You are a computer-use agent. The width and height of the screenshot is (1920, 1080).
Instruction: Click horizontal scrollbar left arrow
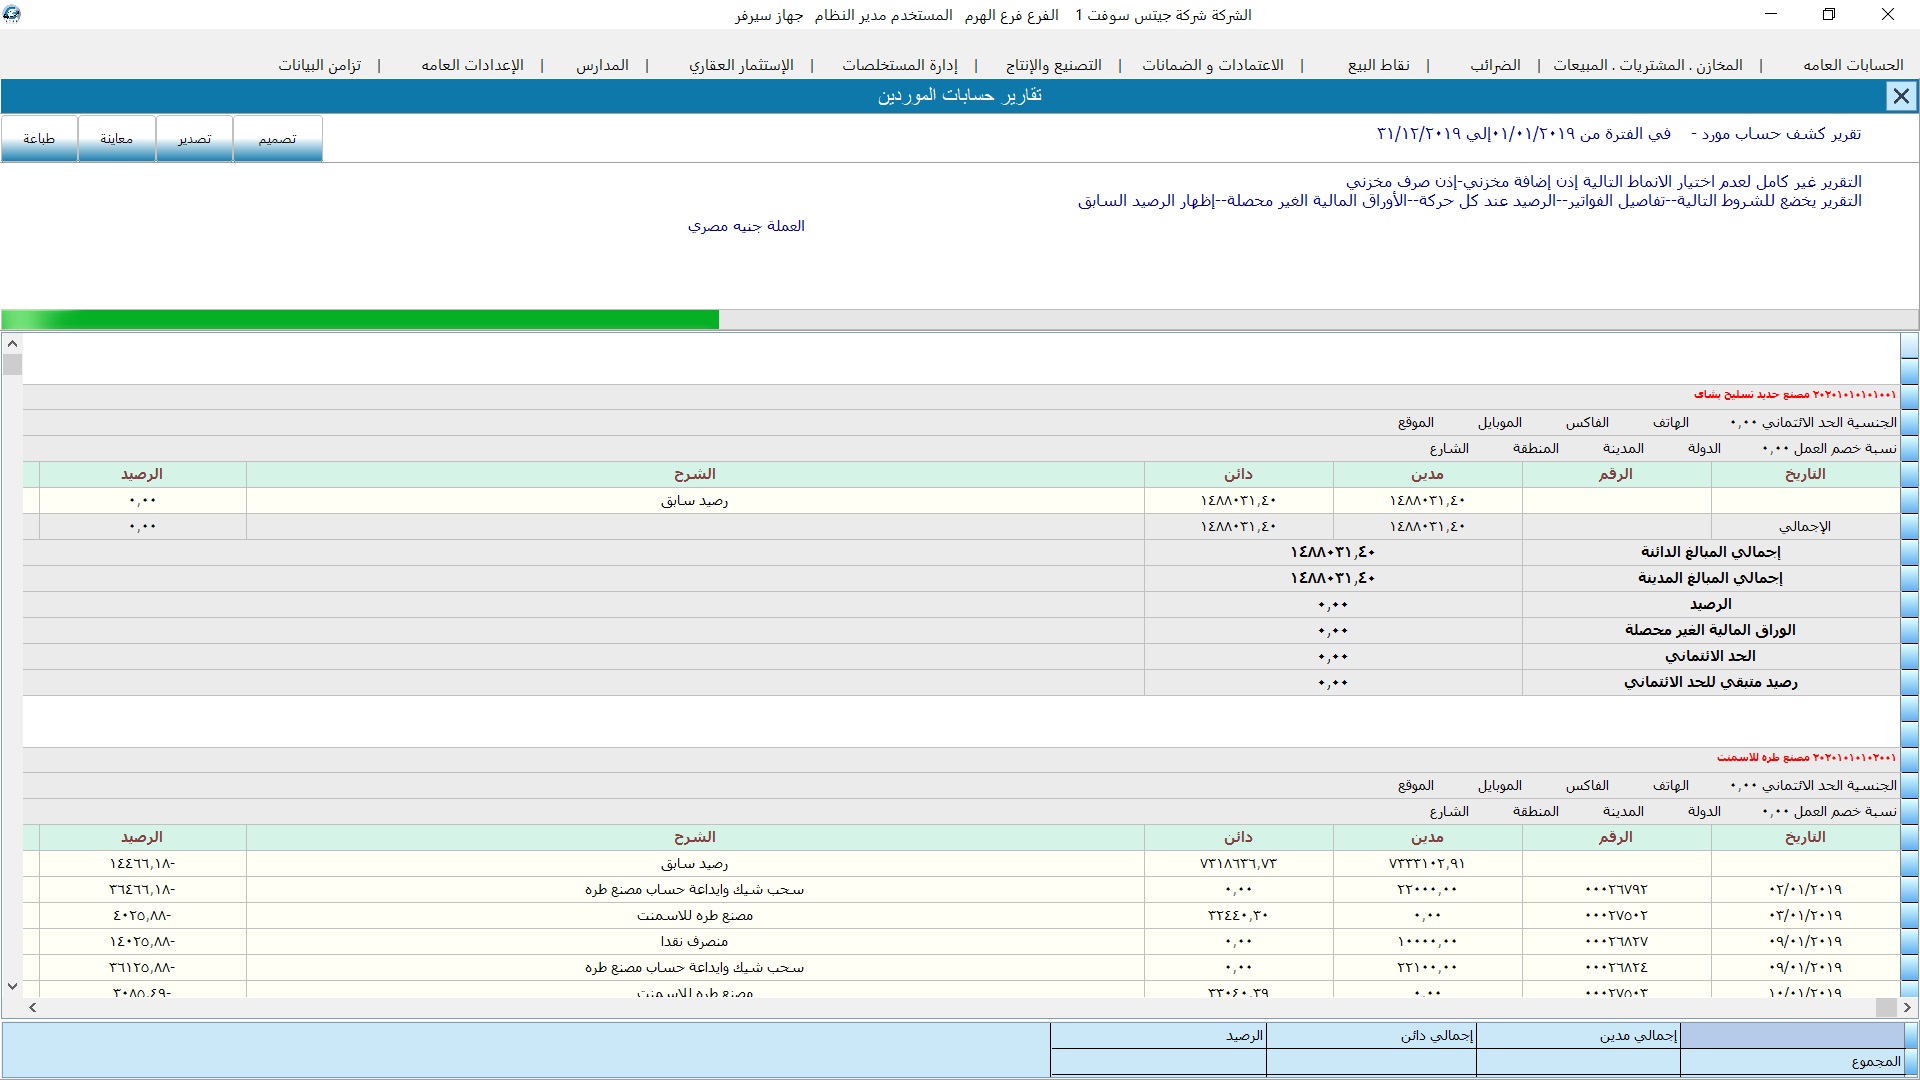33,1008
